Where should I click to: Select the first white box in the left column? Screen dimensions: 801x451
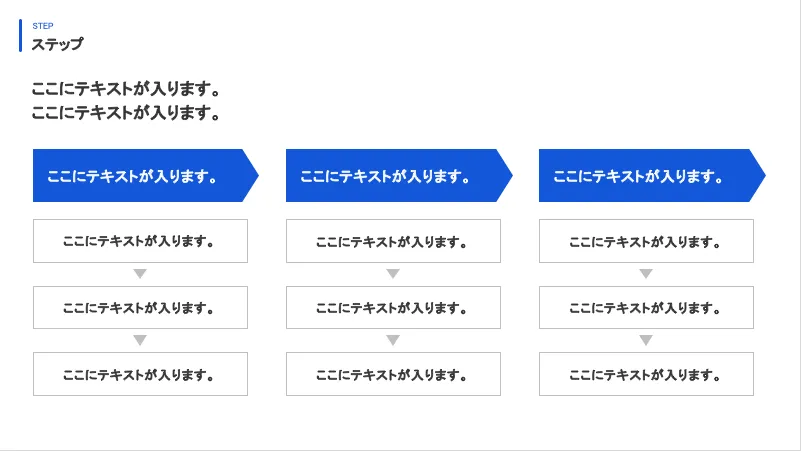[140, 241]
